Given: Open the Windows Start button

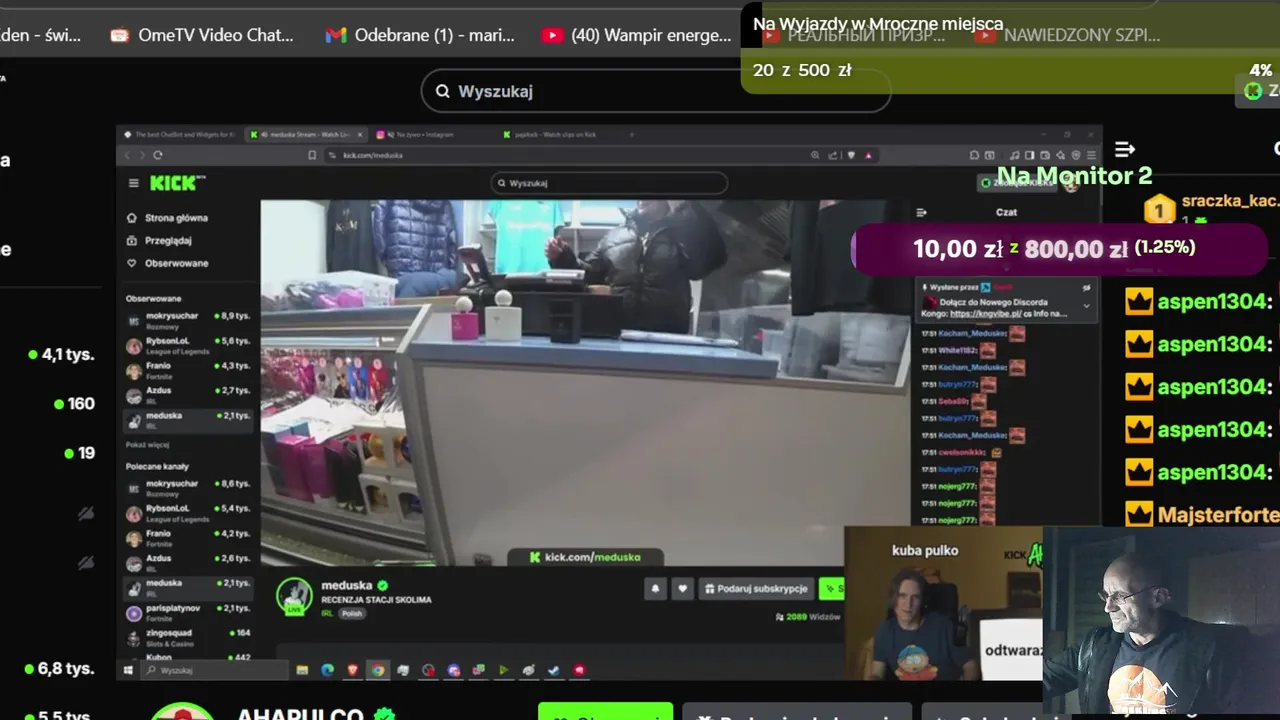Looking at the screenshot, I should coord(128,670).
